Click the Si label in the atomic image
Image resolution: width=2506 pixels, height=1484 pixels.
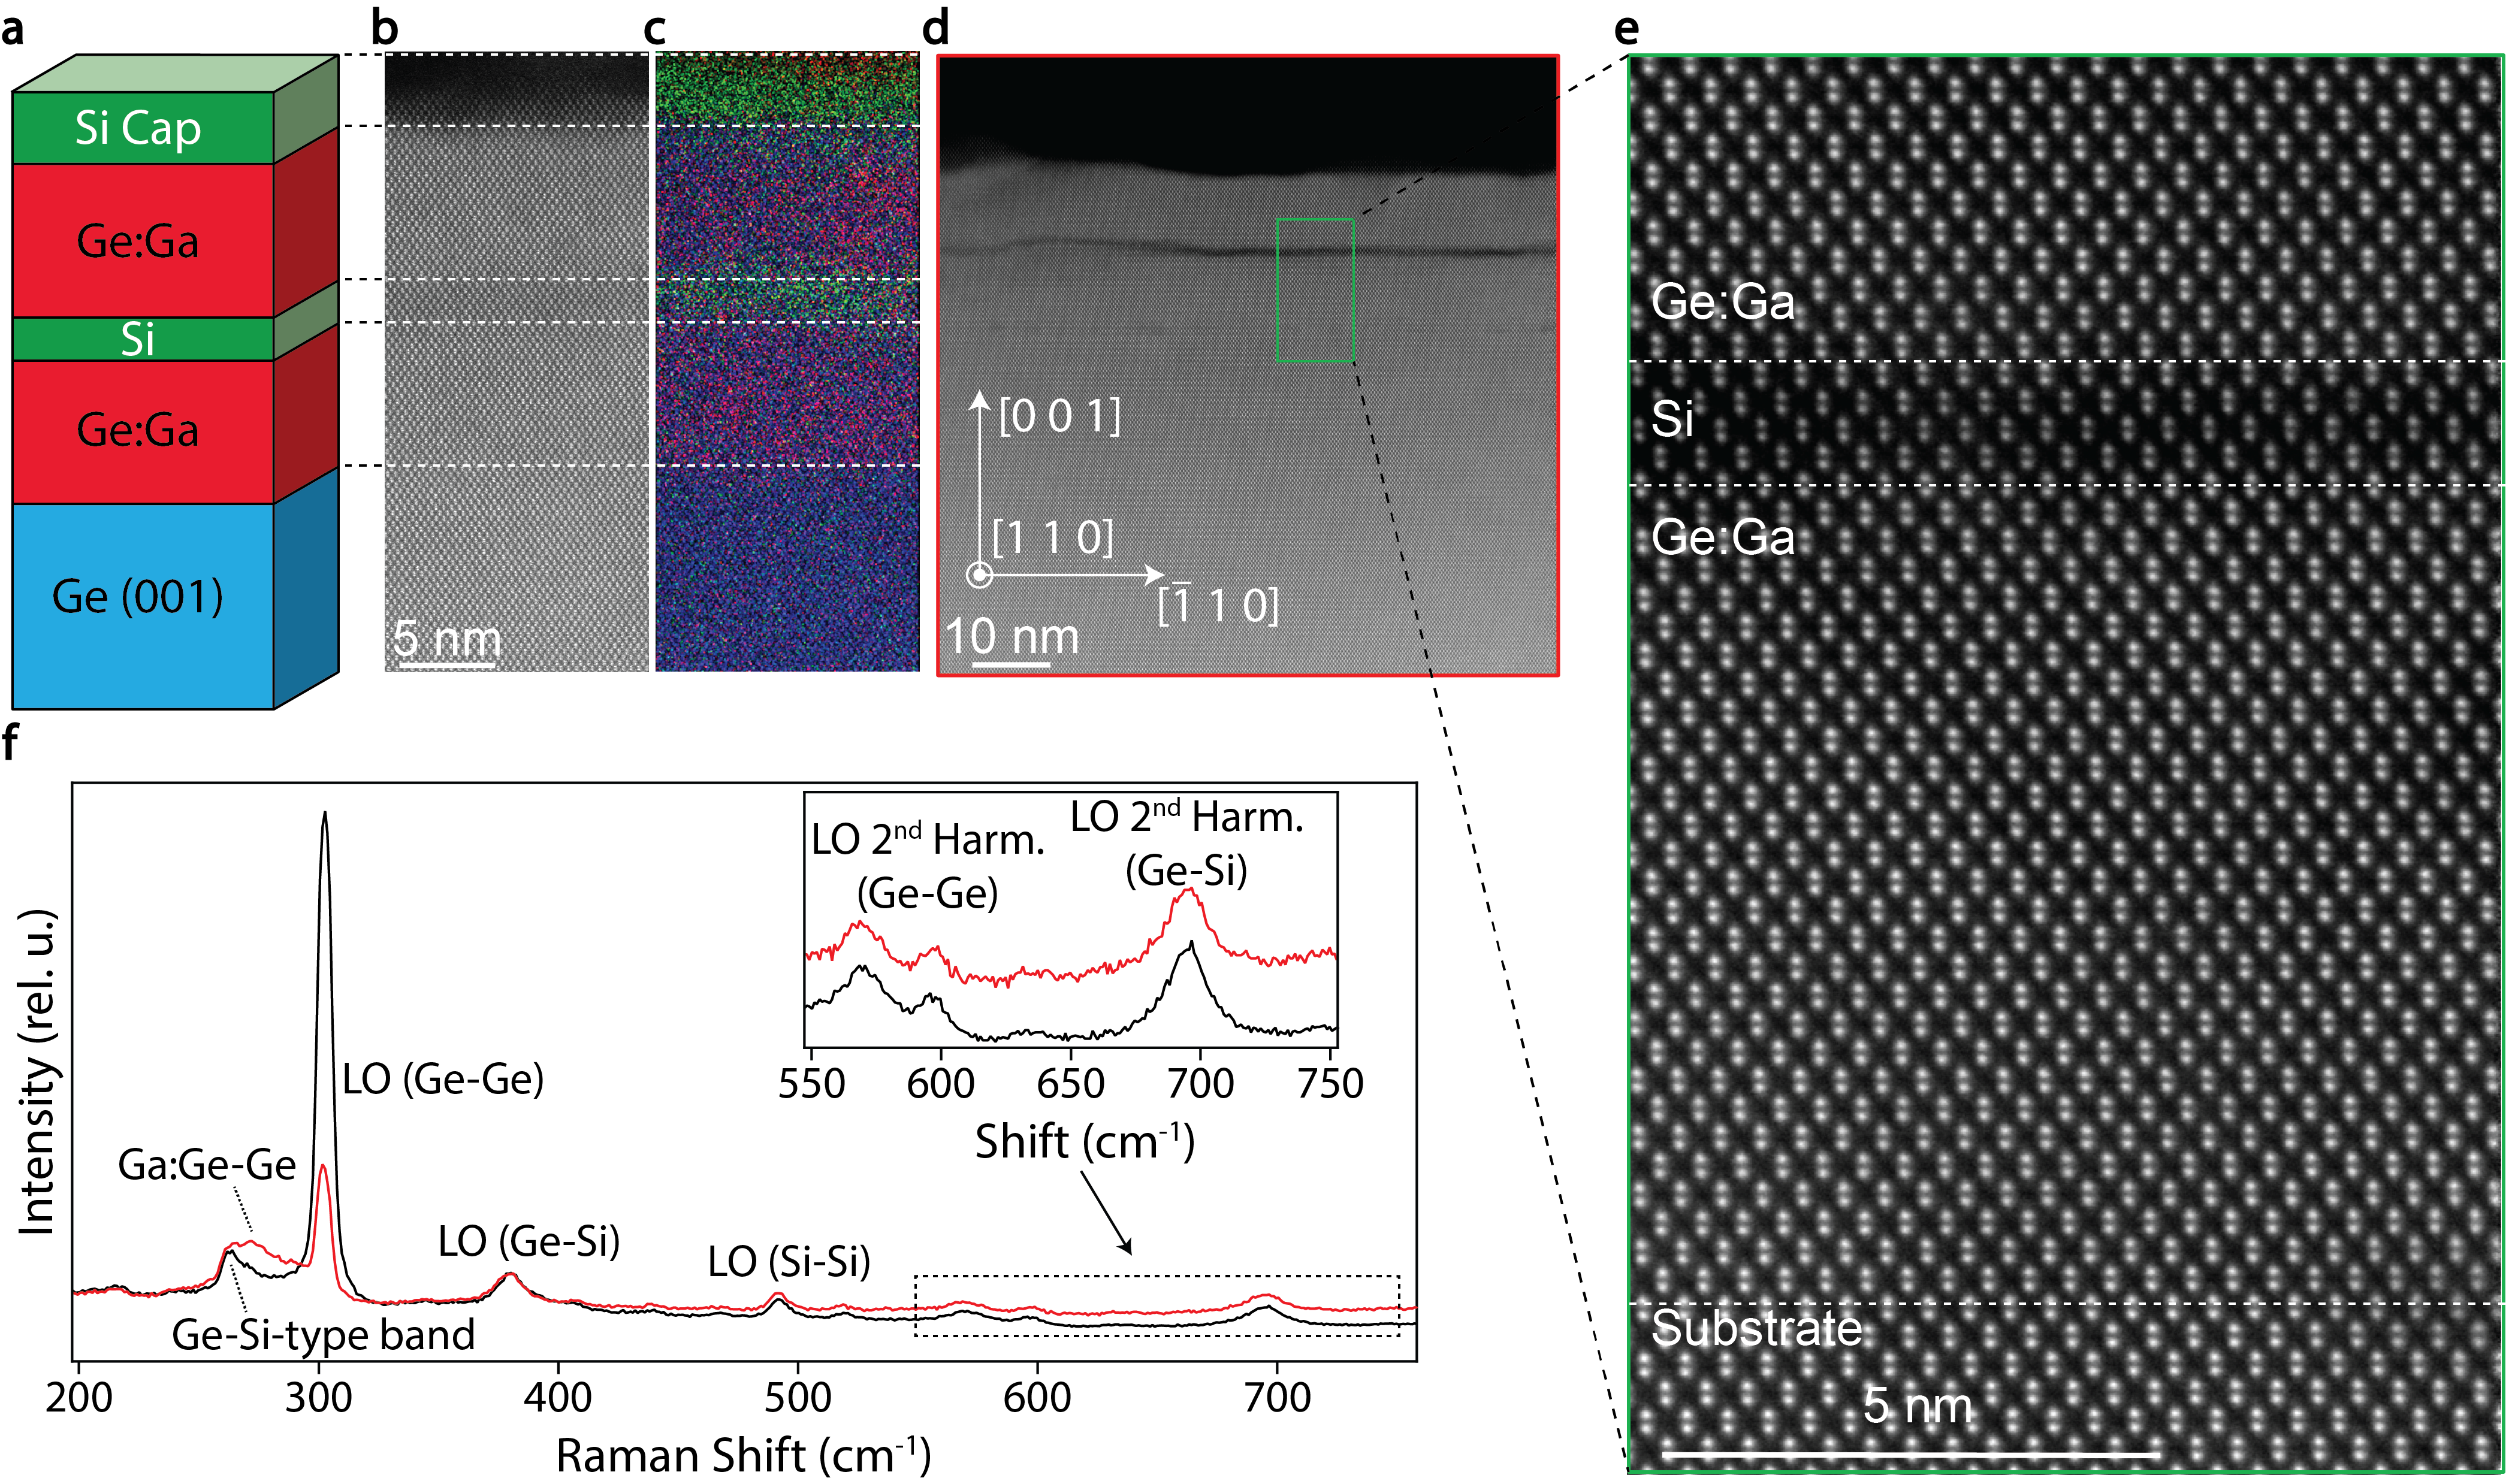[x=1672, y=419]
